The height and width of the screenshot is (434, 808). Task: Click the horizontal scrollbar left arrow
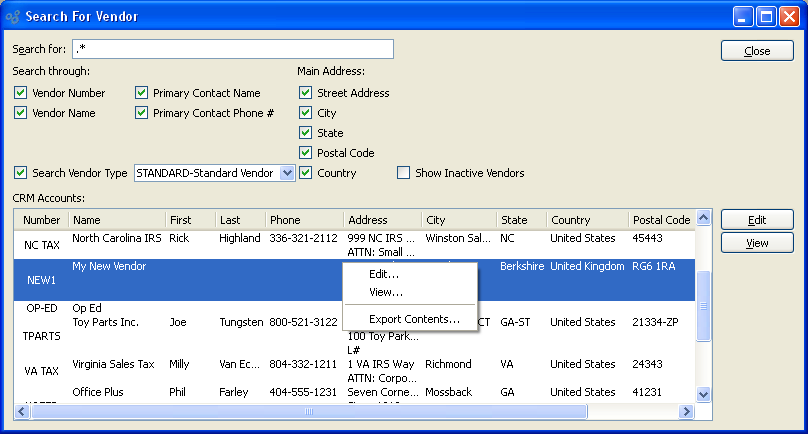click(22, 411)
